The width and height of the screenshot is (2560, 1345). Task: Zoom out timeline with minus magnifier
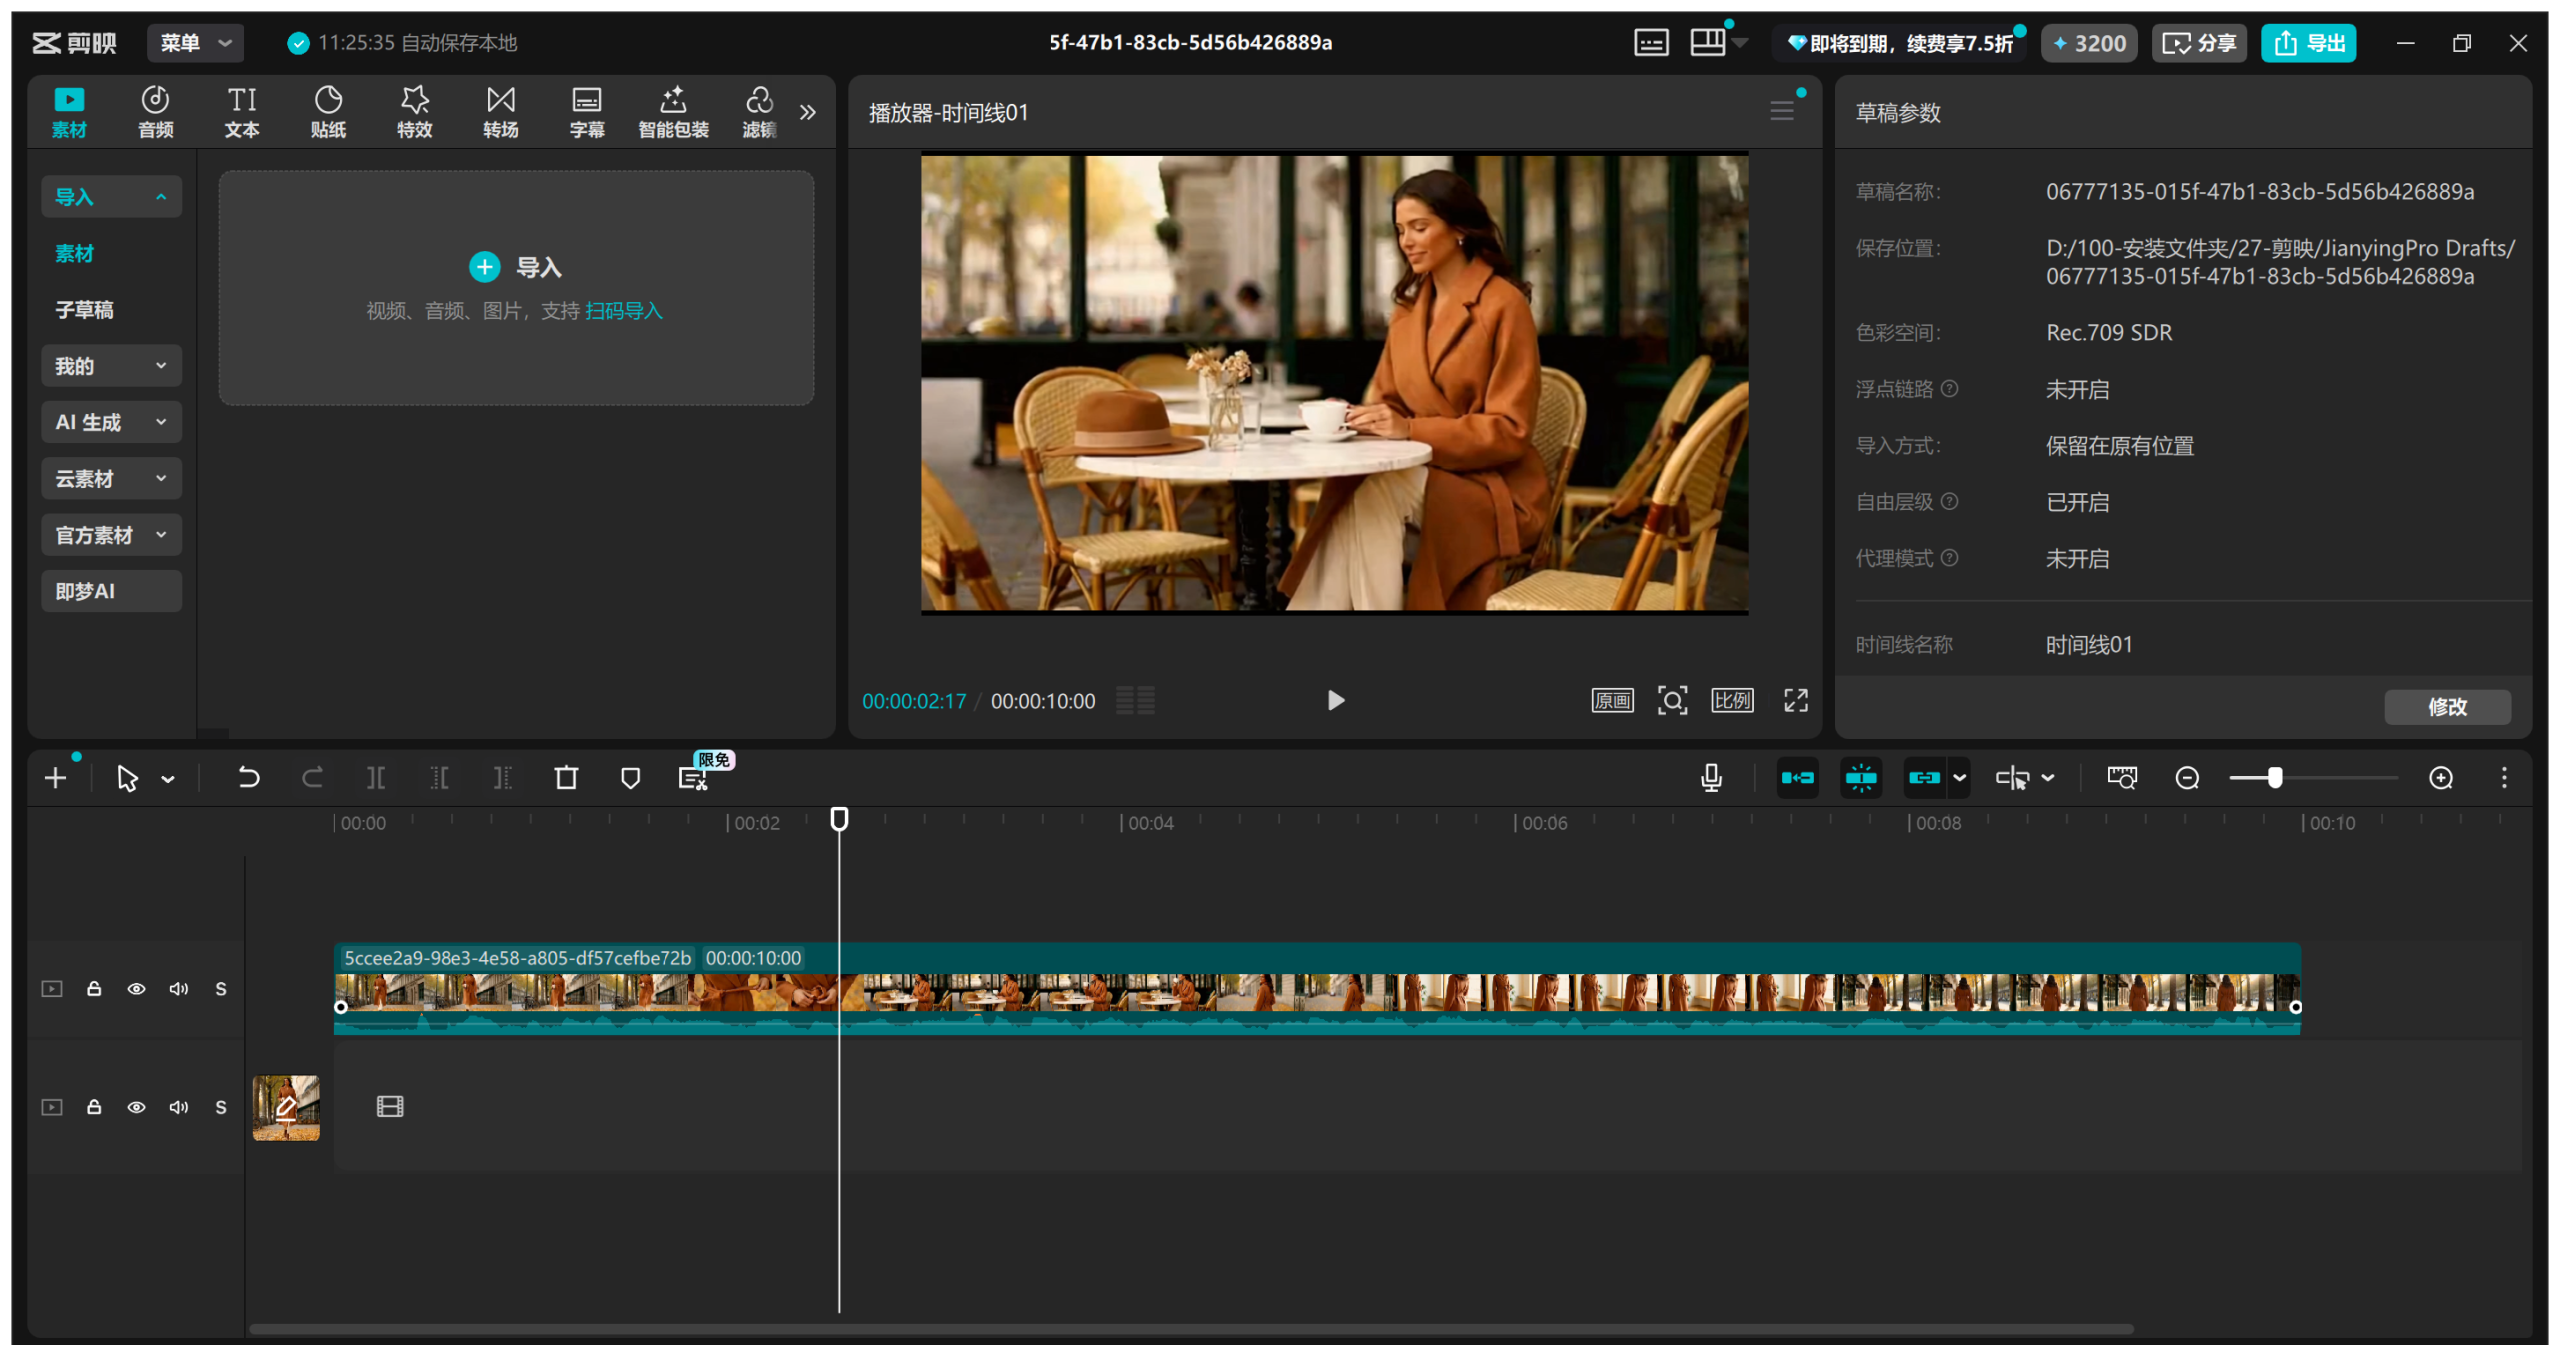click(2187, 778)
